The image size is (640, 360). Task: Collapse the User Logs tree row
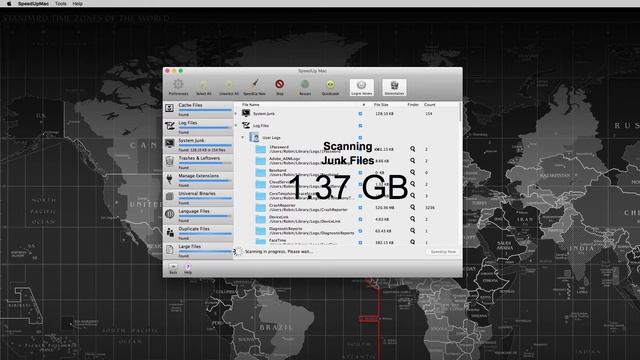(242, 138)
